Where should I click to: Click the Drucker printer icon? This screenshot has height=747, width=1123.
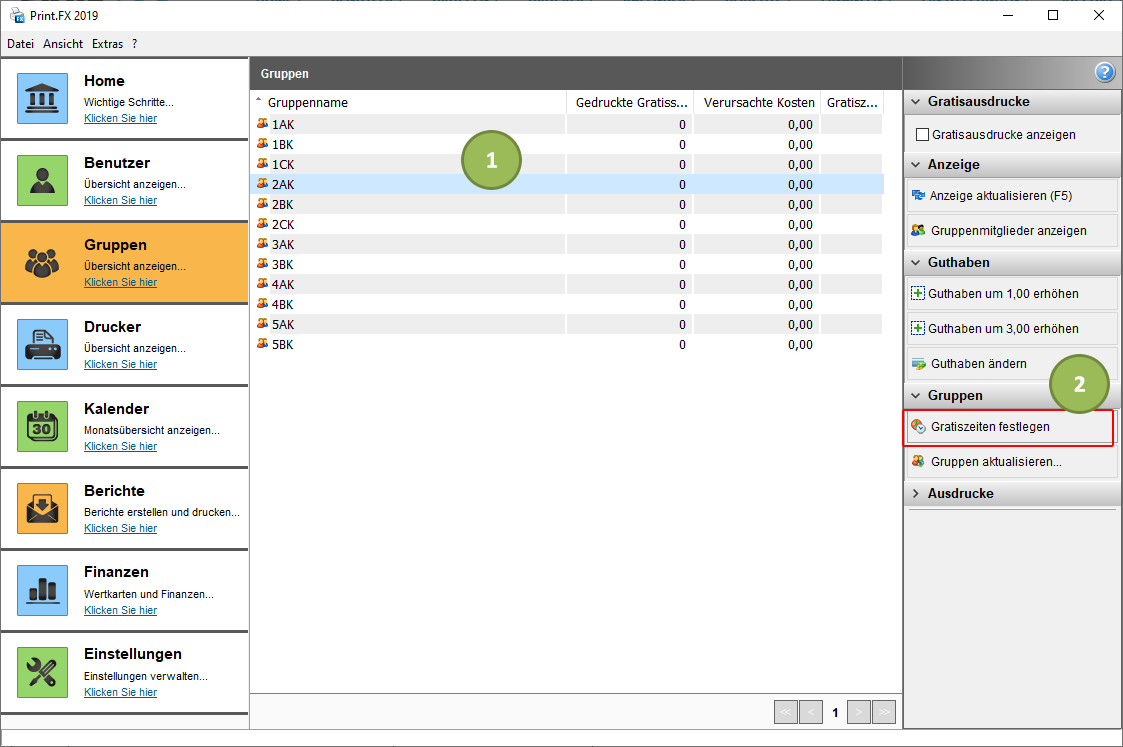click(x=42, y=344)
